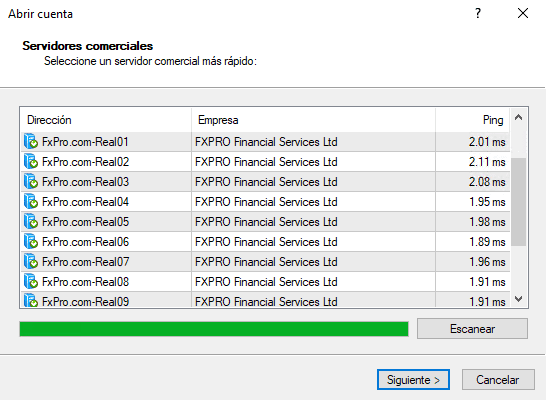Click the Escanear button
The height and width of the screenshot is (400, 546).
click(472, 329)
